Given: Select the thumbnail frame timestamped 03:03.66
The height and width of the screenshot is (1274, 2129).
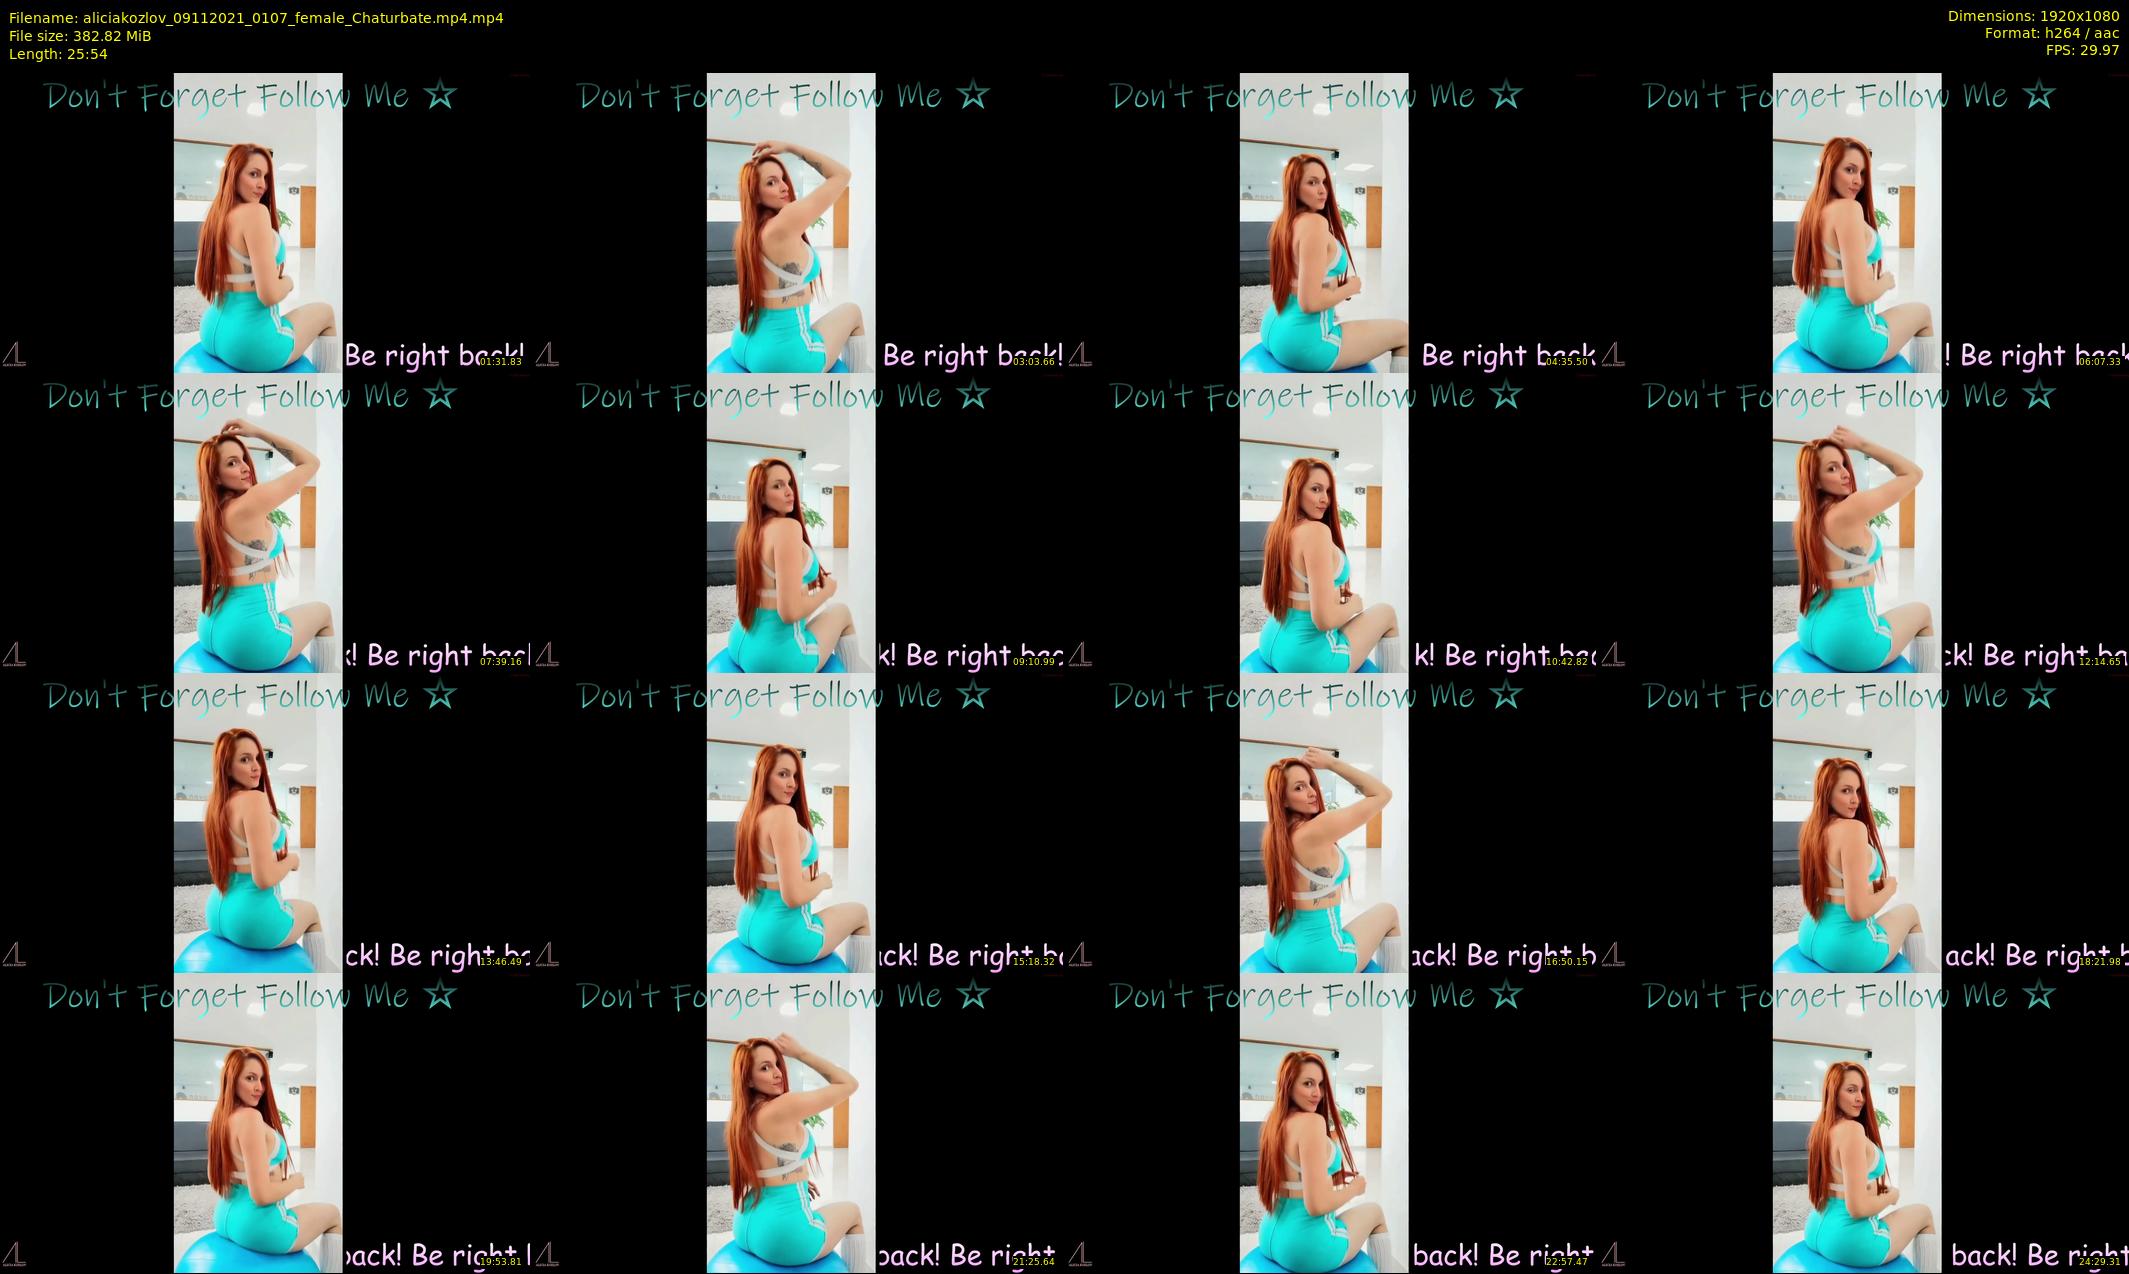Looking at the screenshot, I should click(x=797, y=222).
